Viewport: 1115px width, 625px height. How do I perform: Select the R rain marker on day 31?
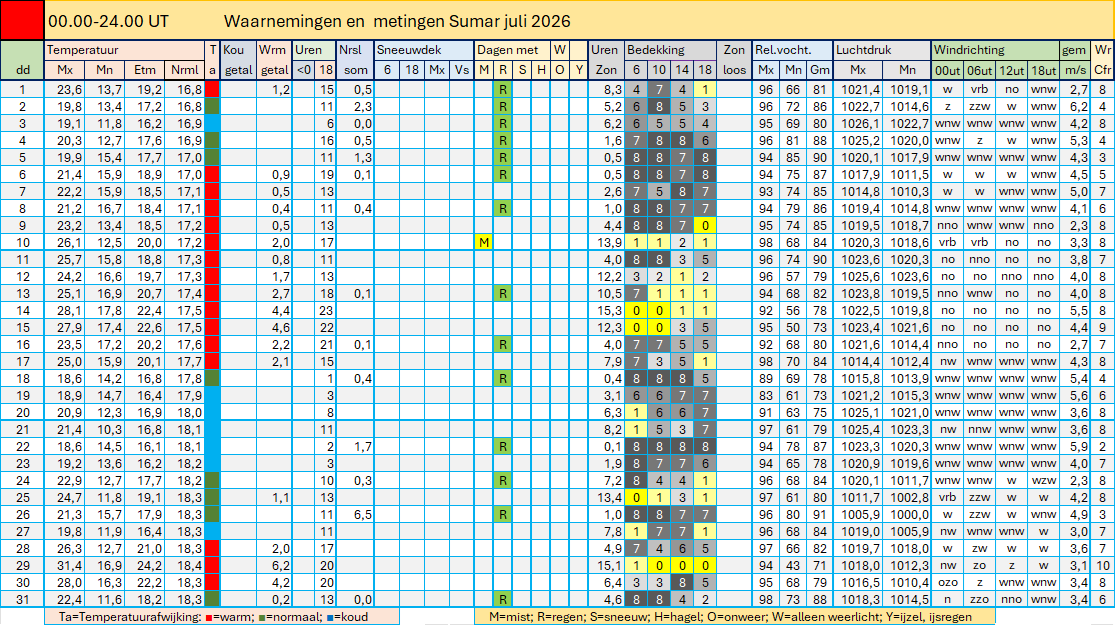coord(503,599)
